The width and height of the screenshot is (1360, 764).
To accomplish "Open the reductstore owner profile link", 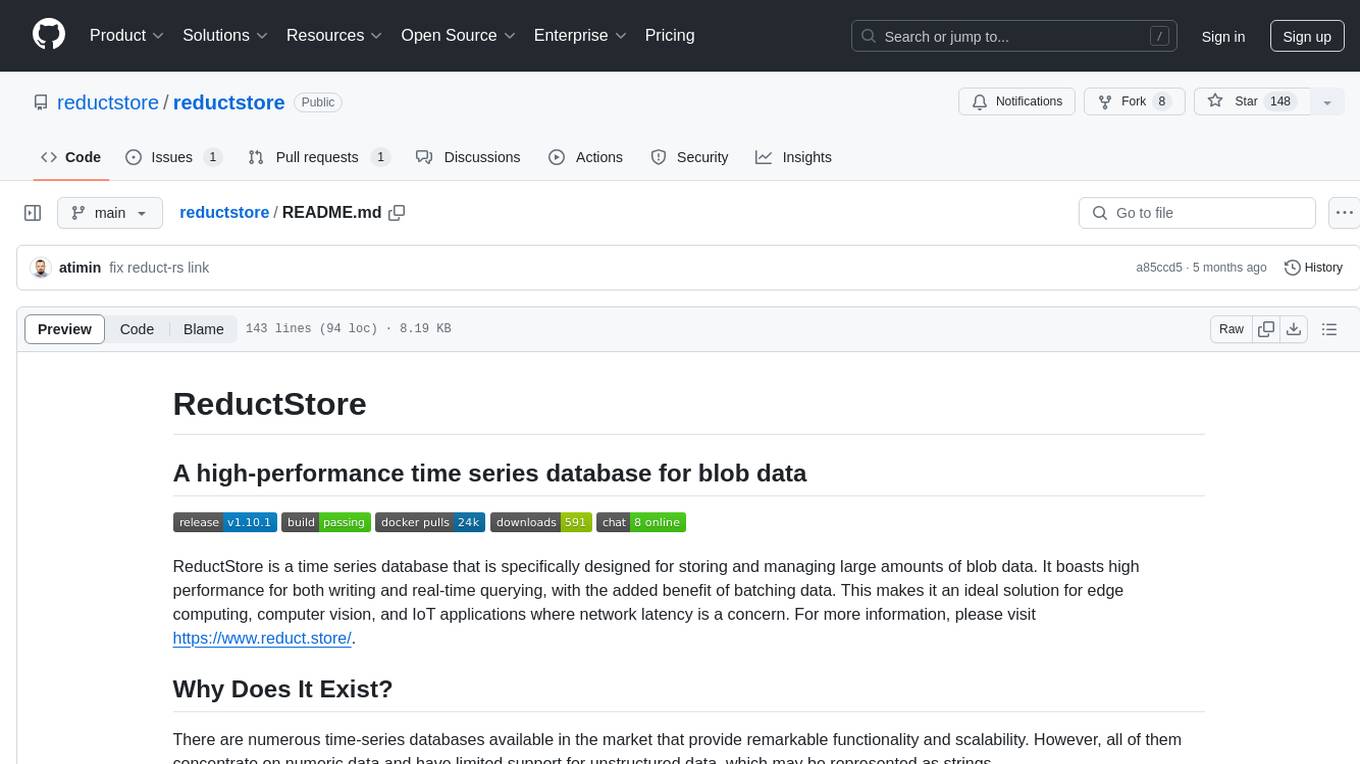I will click(108, 102).
